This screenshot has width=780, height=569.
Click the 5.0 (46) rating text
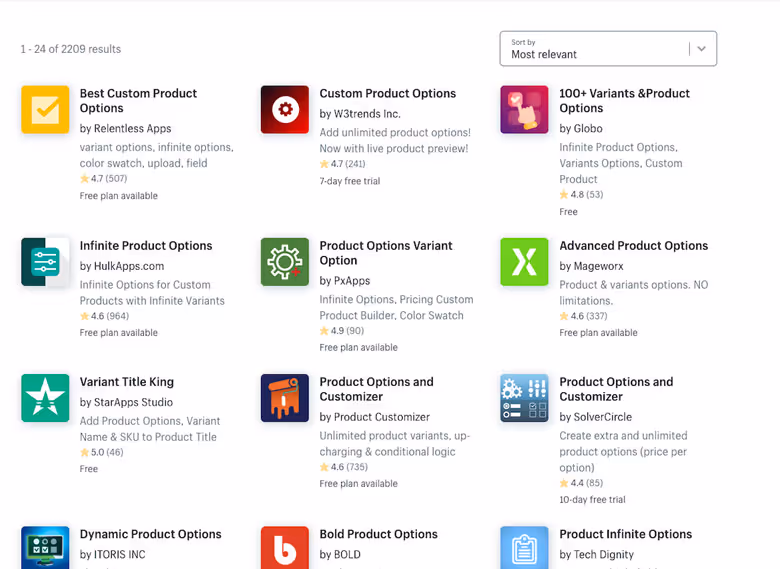(101, 452)
